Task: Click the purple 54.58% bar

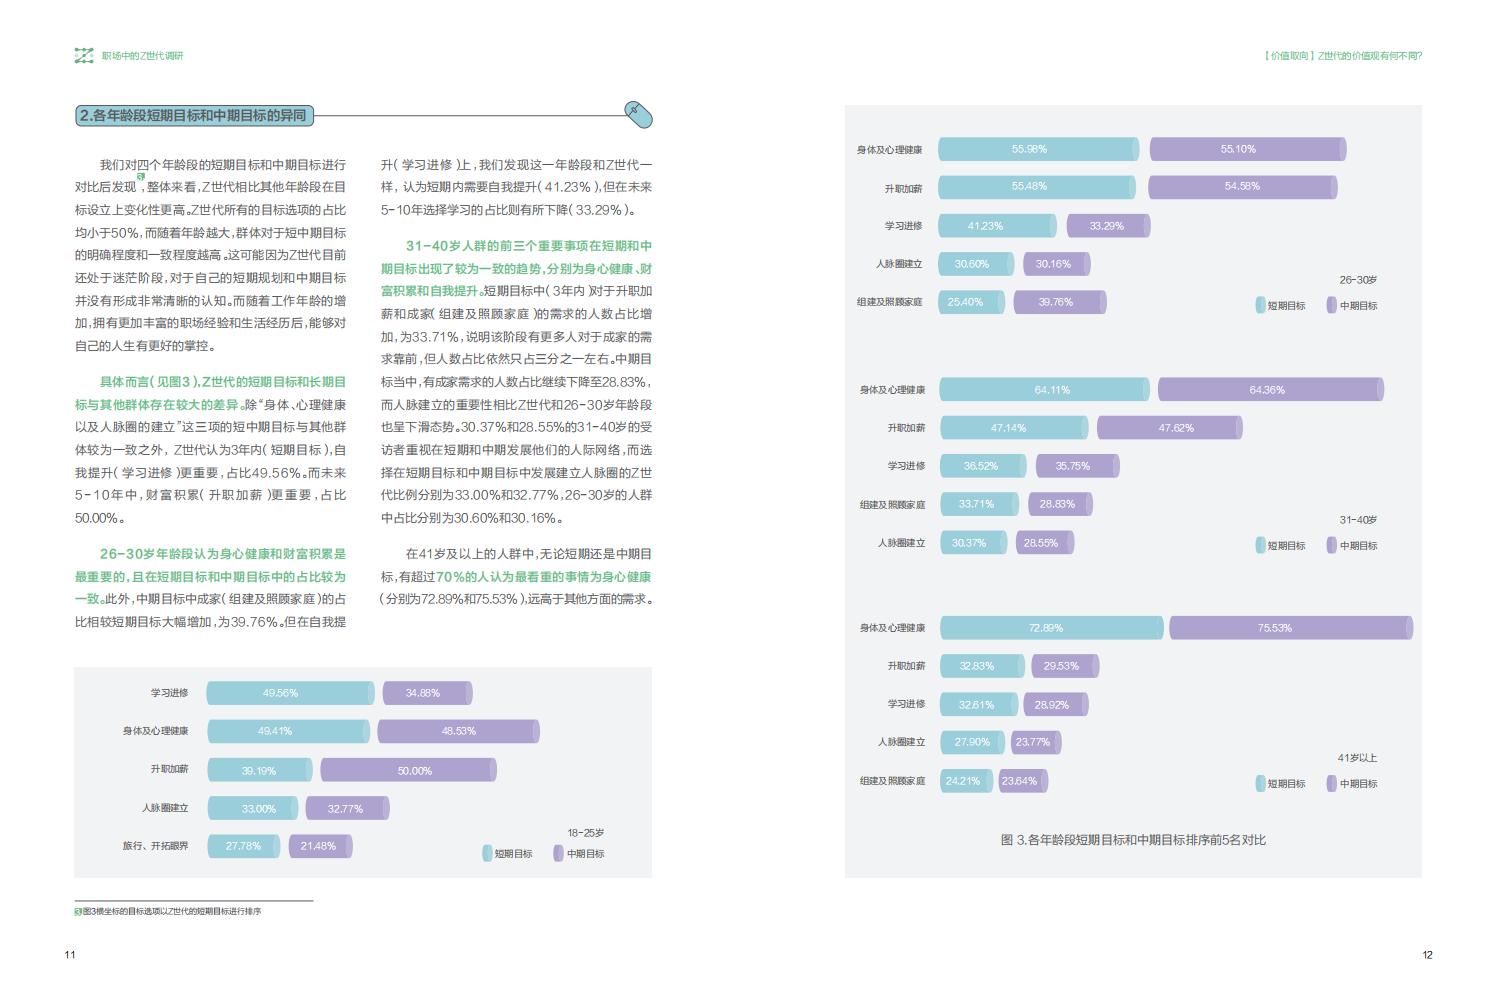Action: 1243,187
